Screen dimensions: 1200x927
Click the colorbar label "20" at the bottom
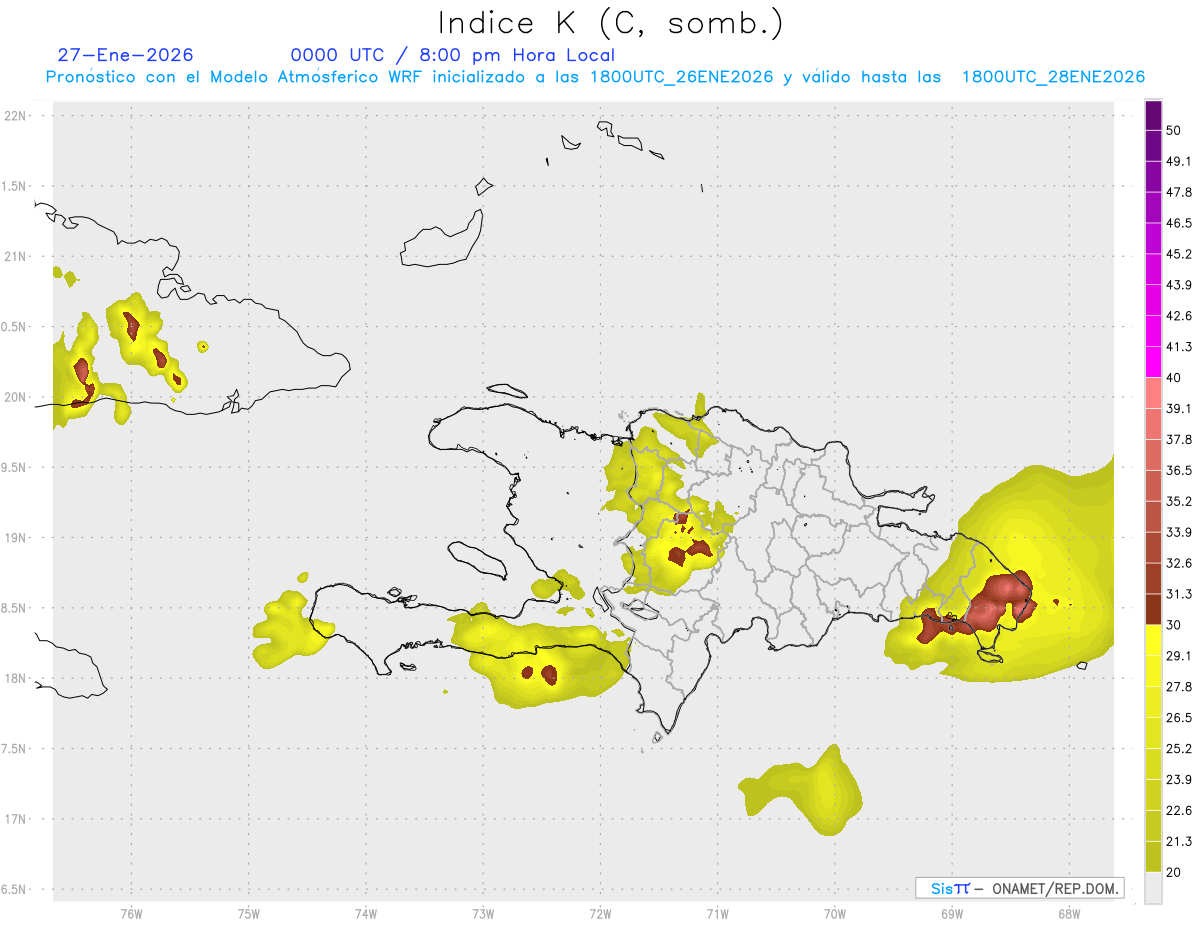1174,872
